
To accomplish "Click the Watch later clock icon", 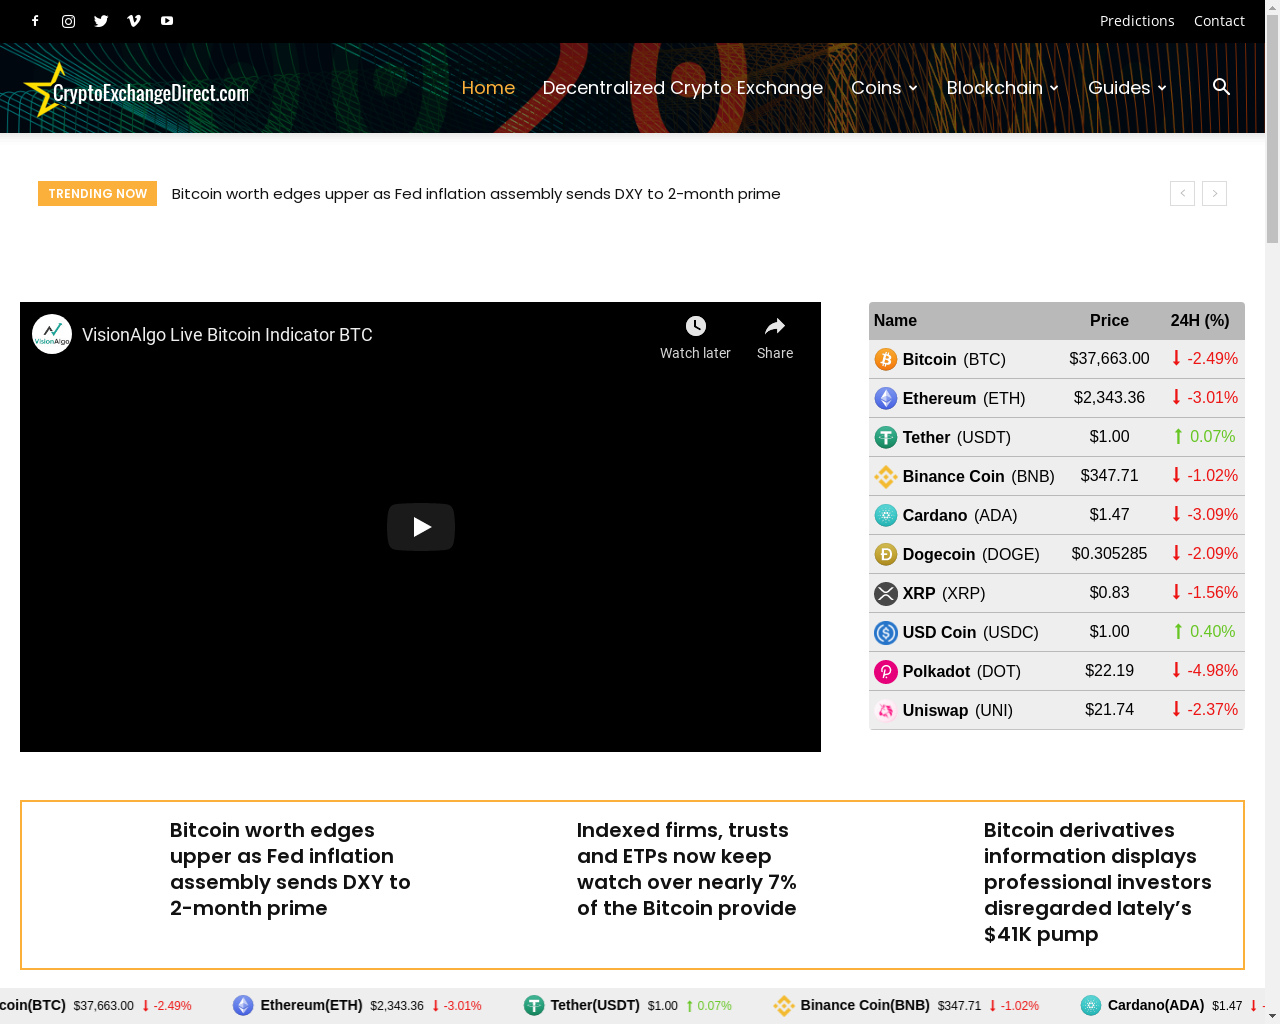I will coord(696,326).
